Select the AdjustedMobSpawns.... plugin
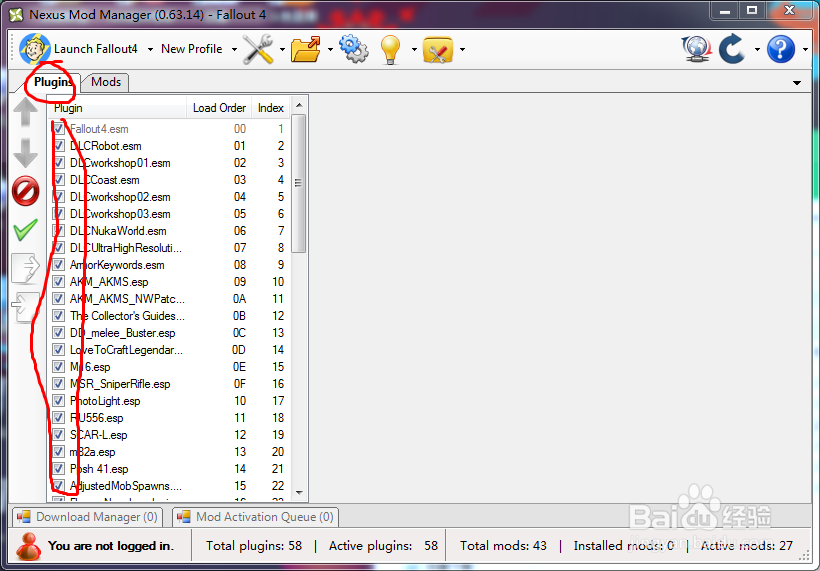The image size is (820, 571). point(126,486)
